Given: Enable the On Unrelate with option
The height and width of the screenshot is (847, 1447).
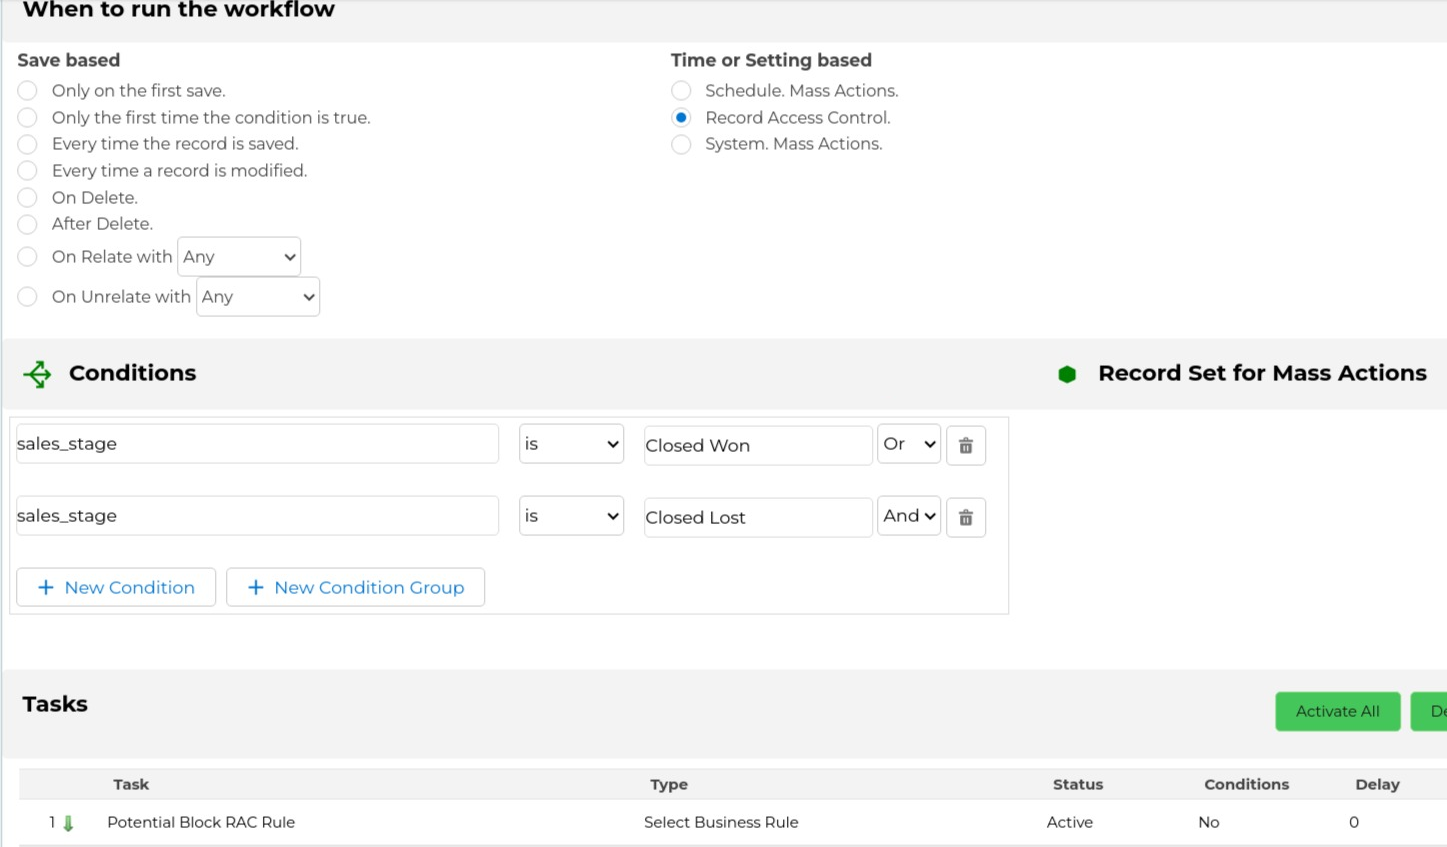Looking at the screenshot, I should click(x=27, y=297).
